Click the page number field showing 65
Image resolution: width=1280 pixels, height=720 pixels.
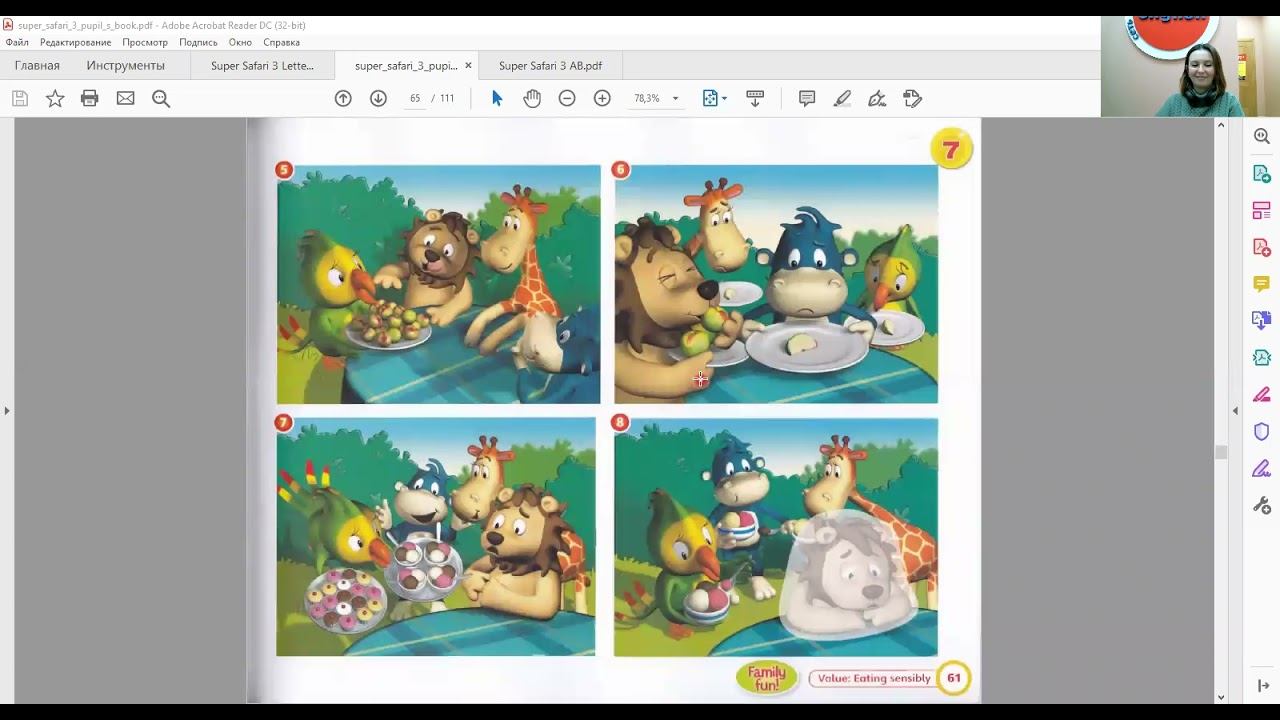point(415,98)
